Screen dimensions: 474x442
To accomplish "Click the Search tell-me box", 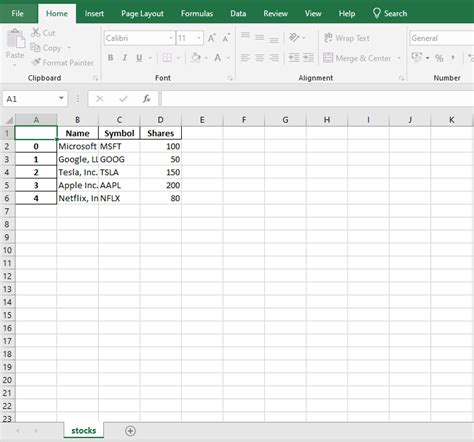I will tap(390, 13).
